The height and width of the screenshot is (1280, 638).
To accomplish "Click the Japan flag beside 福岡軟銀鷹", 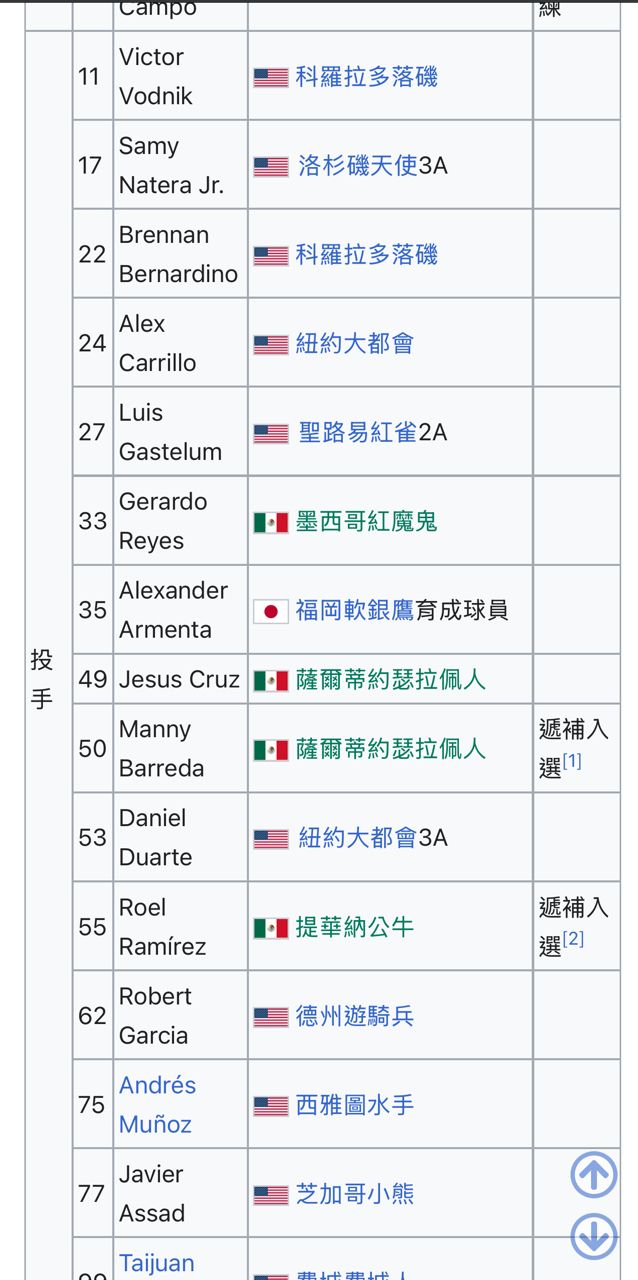I will click(270, 611).
